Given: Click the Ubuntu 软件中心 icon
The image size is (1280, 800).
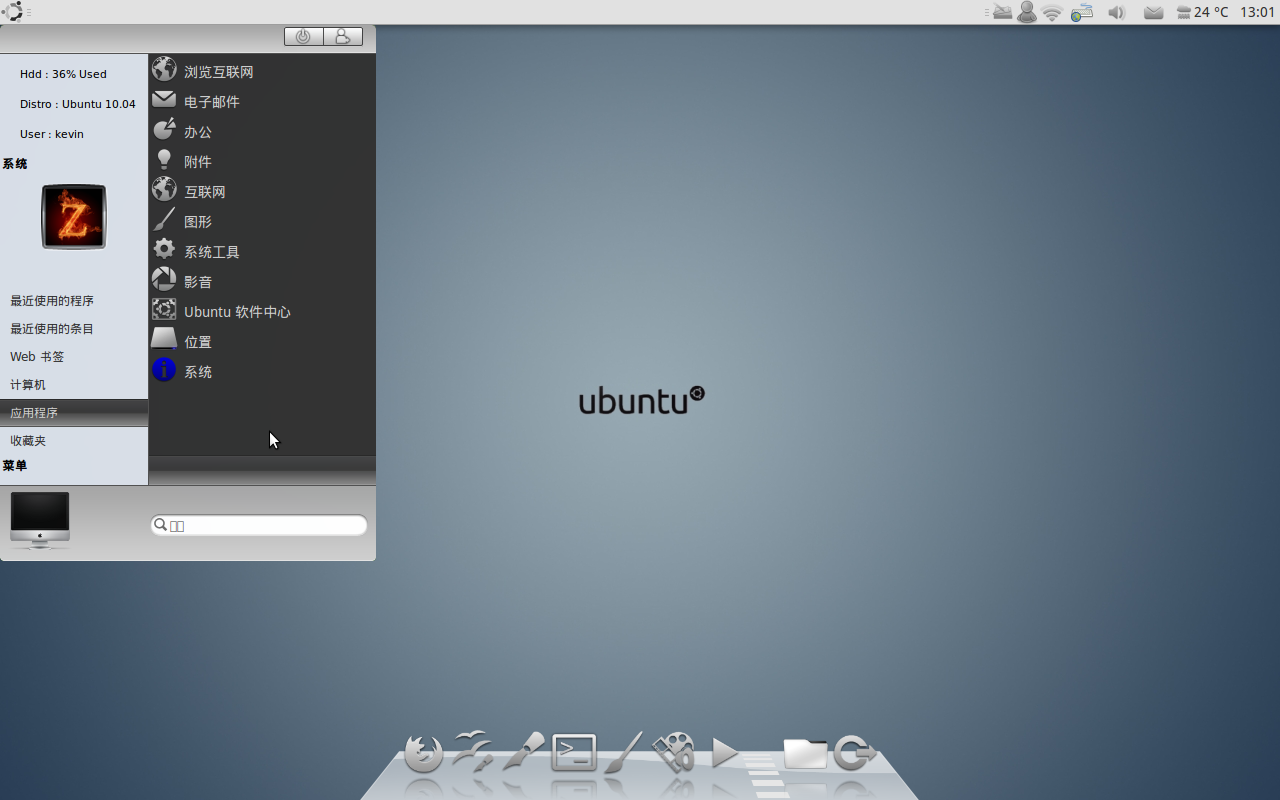Looking at the screenshot, I should pos(164,310).
